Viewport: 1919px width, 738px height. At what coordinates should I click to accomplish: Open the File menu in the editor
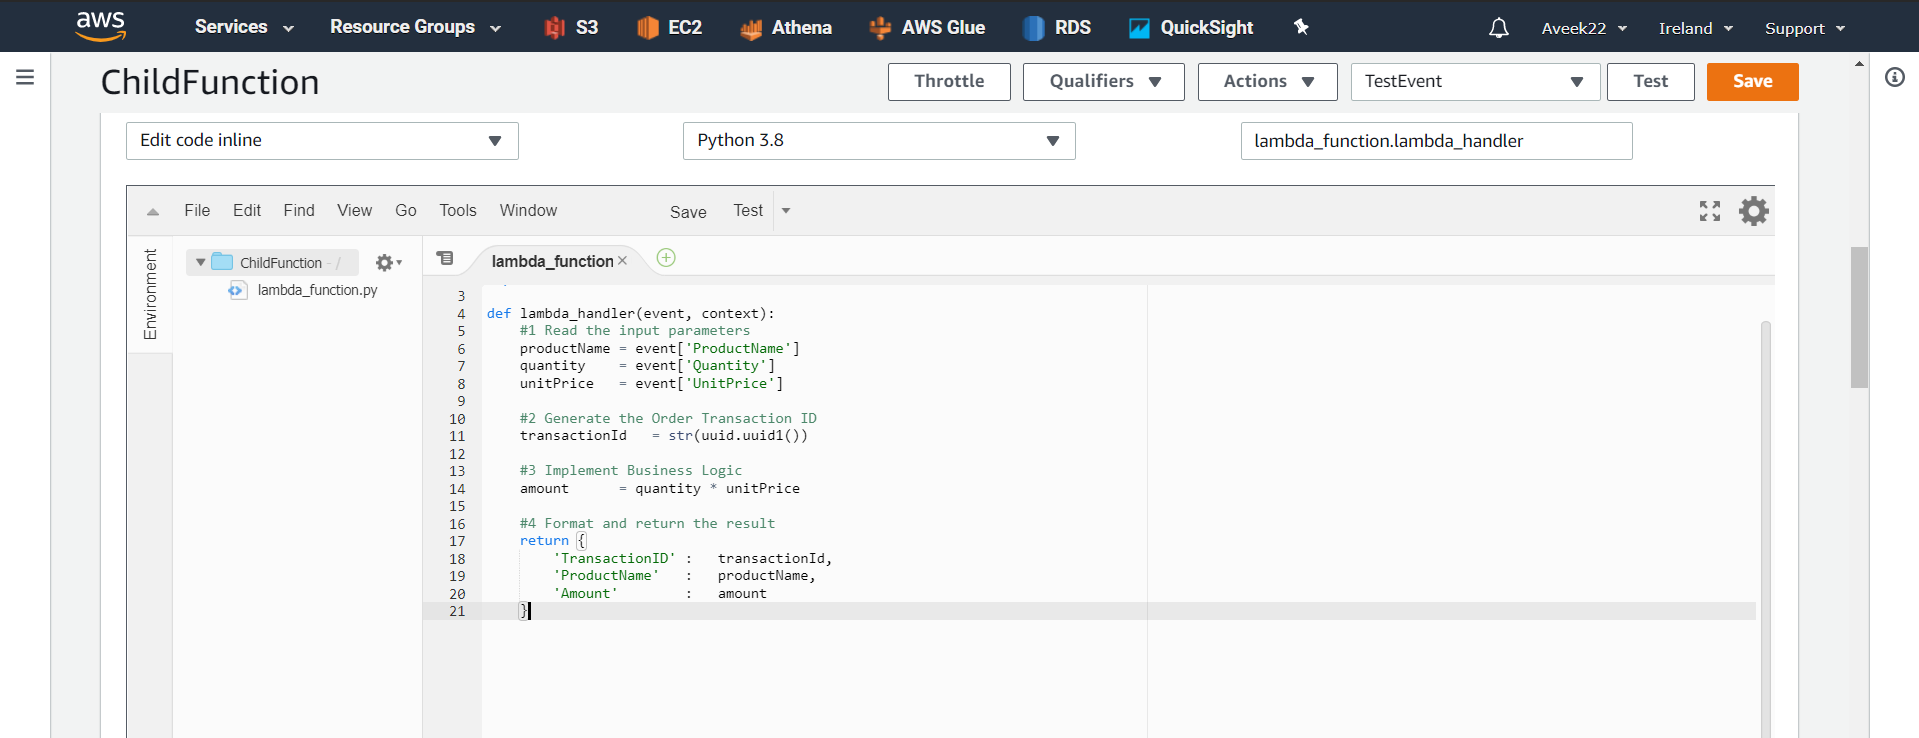click(x=197, y=211)
